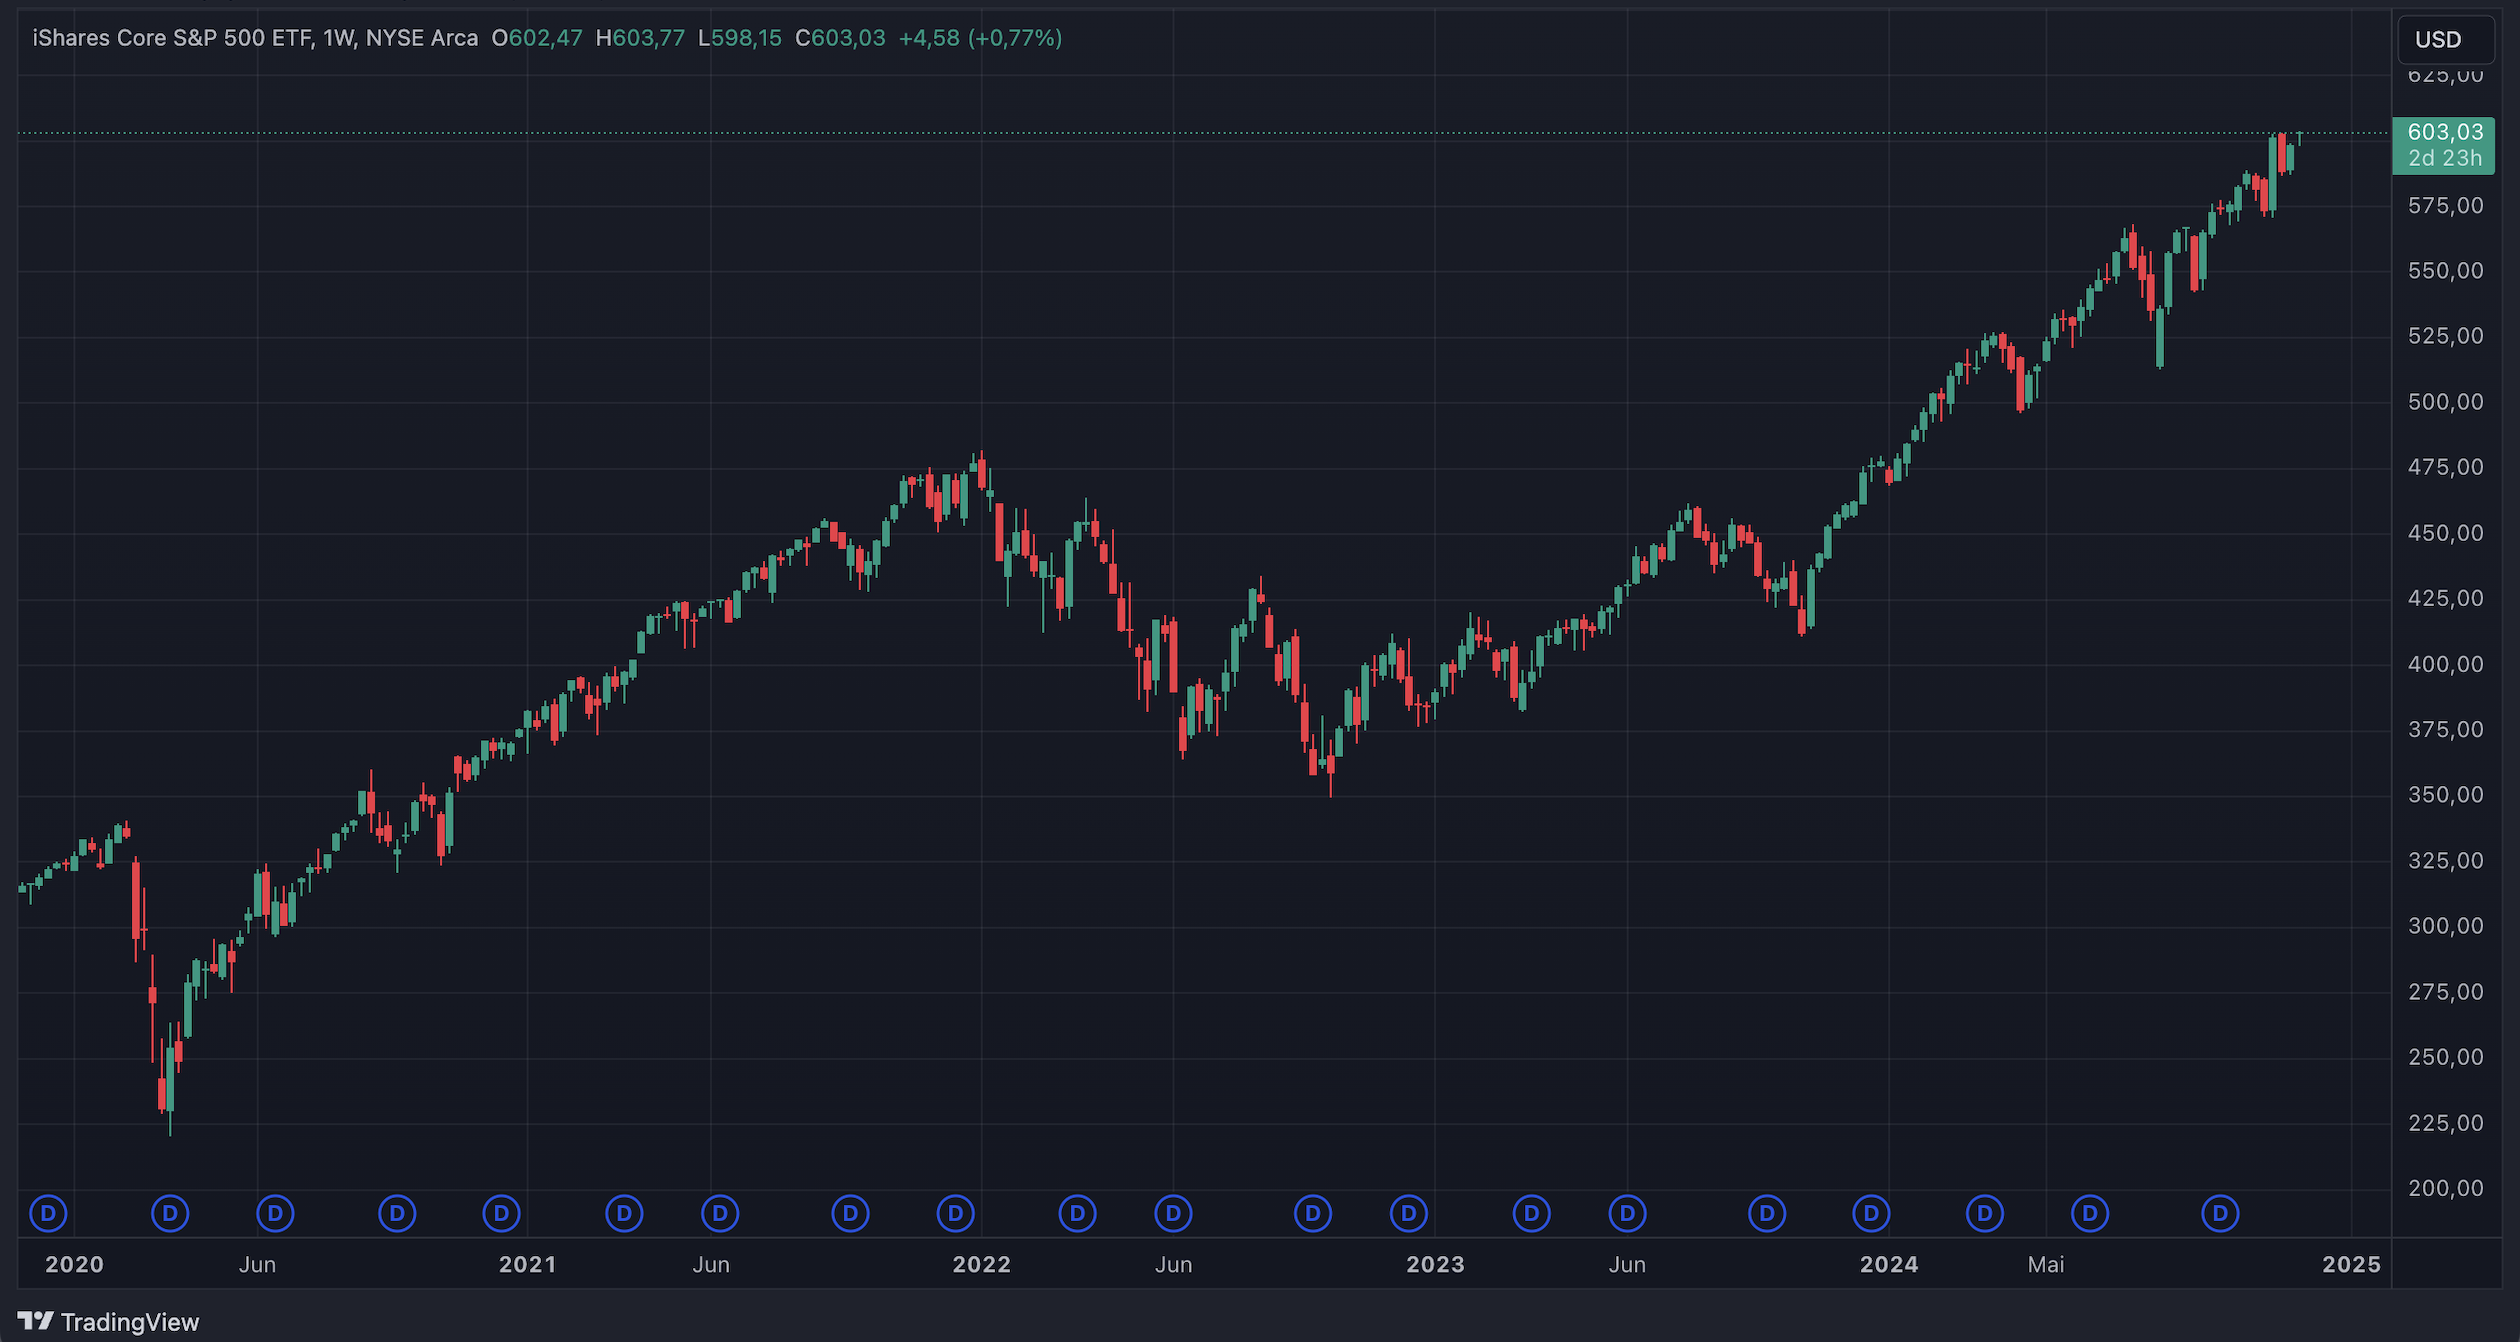Click the March 2024 dividend marker
The height and width of the screenshot is (1342, 2520).
tap(1985, 1214)
